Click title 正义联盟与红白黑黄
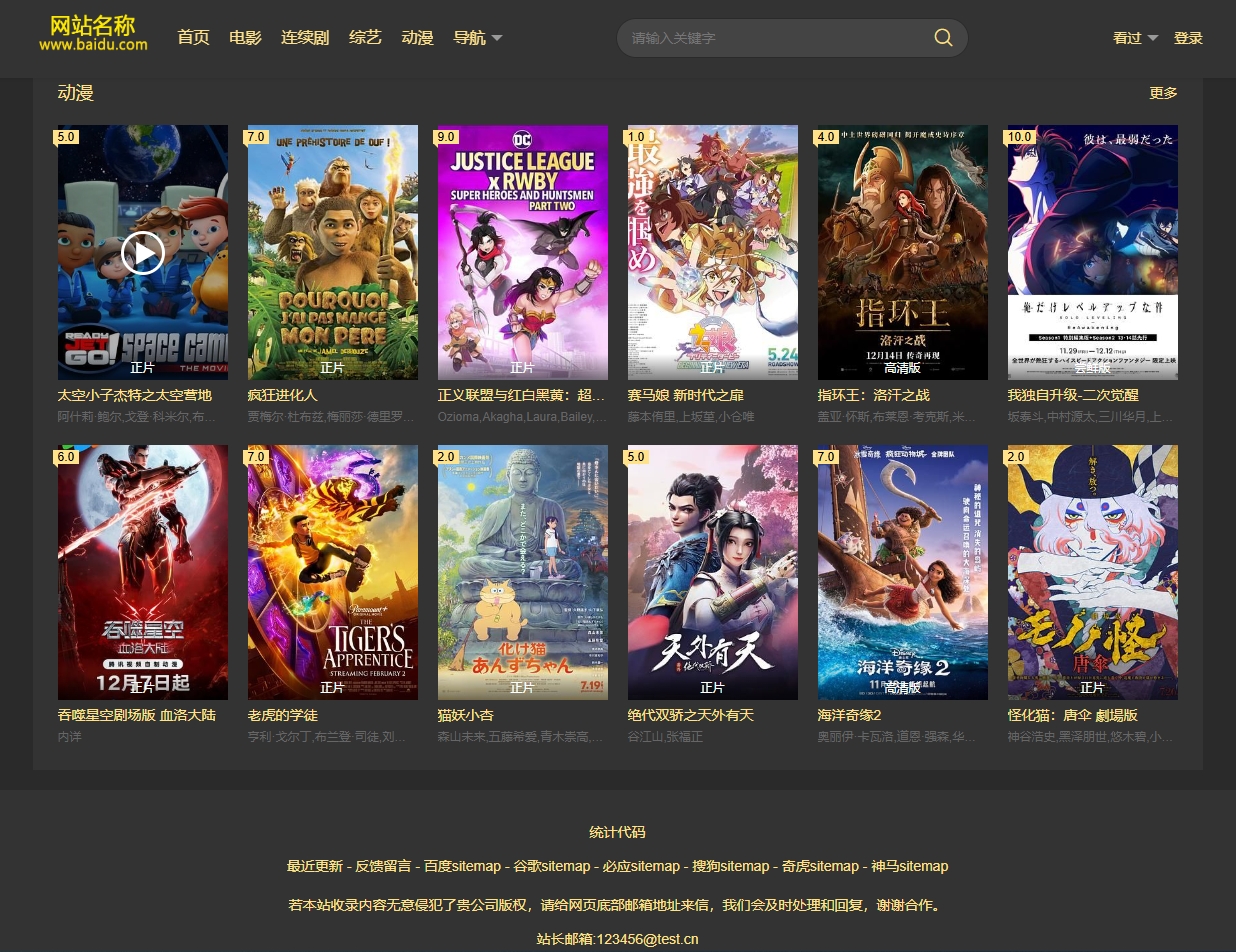 (522, 395)
